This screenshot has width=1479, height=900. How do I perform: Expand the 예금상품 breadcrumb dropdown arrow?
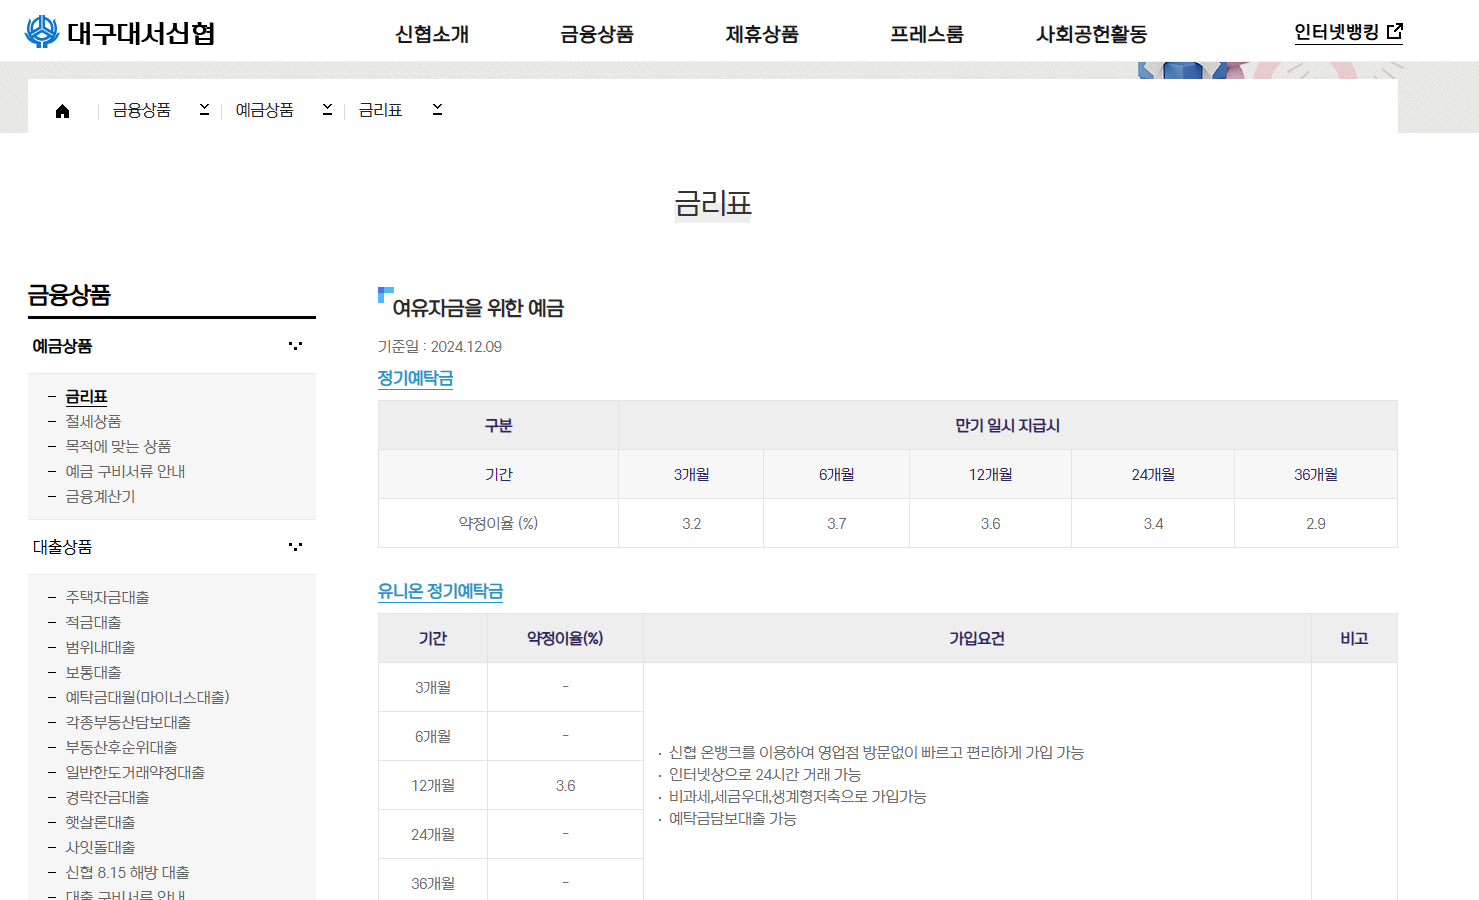(x=327, y=110)
